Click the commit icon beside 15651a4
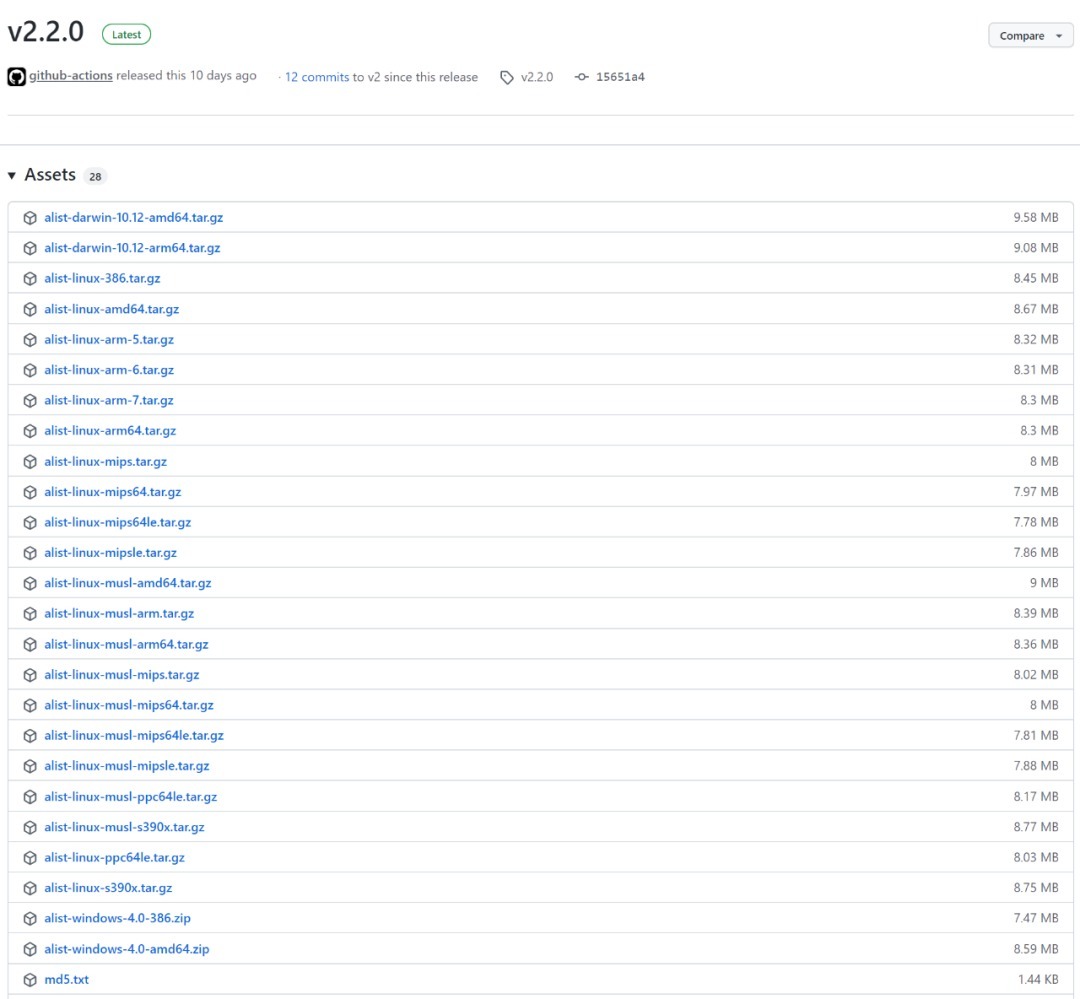This screenshot has height=999, width=1080. tap(582, 77)
